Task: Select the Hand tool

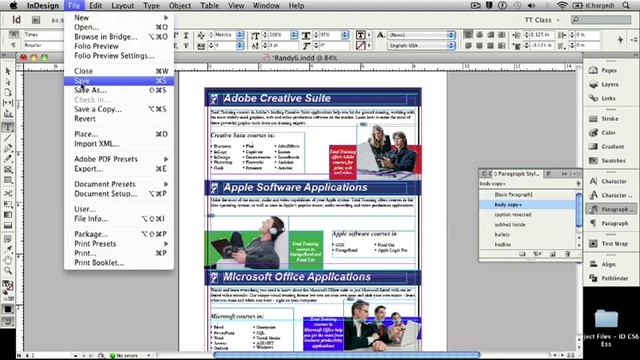Action: pos(8,260)
